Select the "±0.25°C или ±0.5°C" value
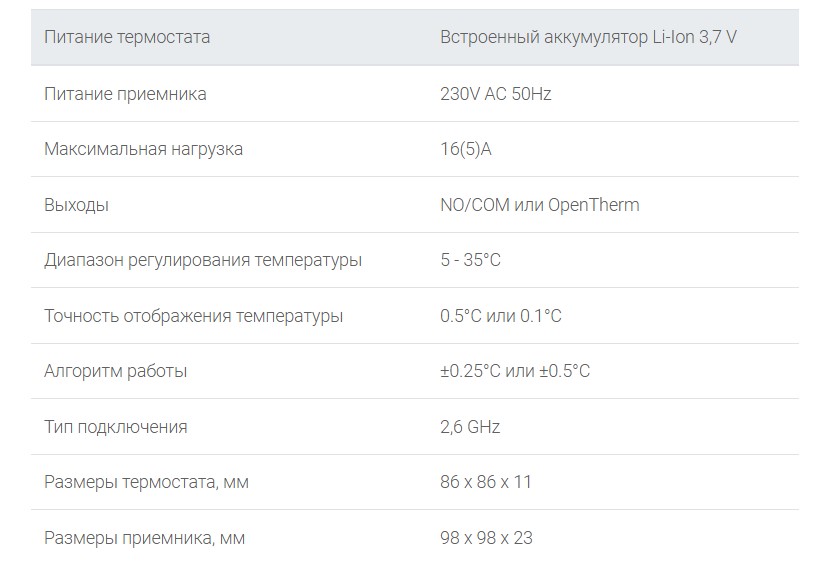This screenshot has width=823, height=573. pos(514,371)
